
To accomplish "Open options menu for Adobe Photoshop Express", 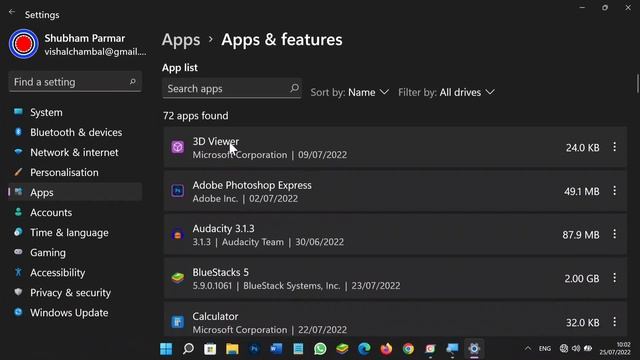I will [614, 191].
